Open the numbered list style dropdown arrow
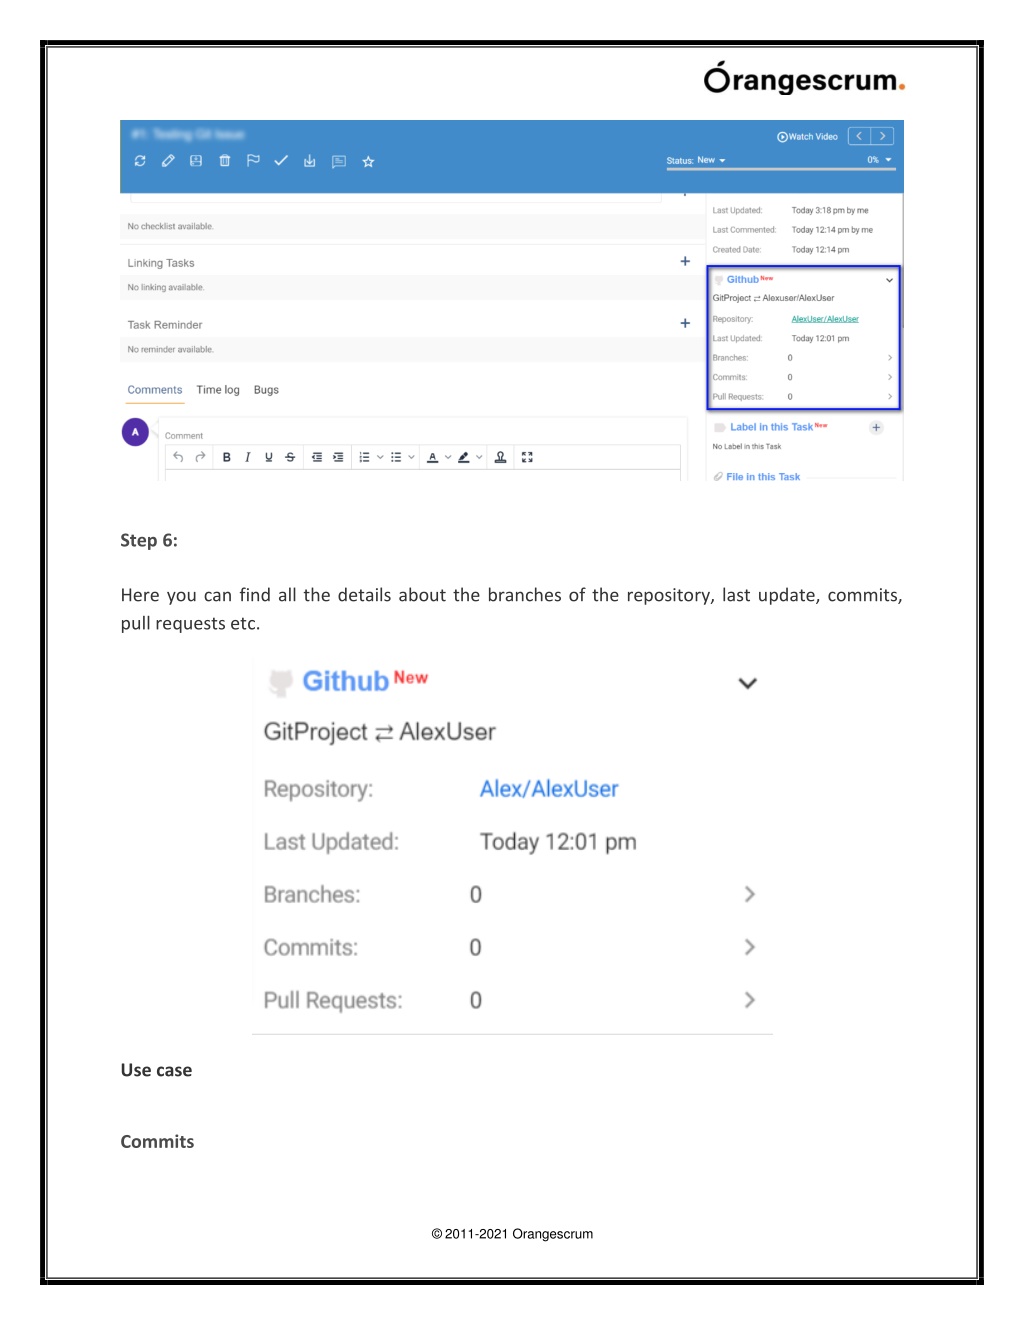This screenshot has height=1325, width=1024. 380,457
